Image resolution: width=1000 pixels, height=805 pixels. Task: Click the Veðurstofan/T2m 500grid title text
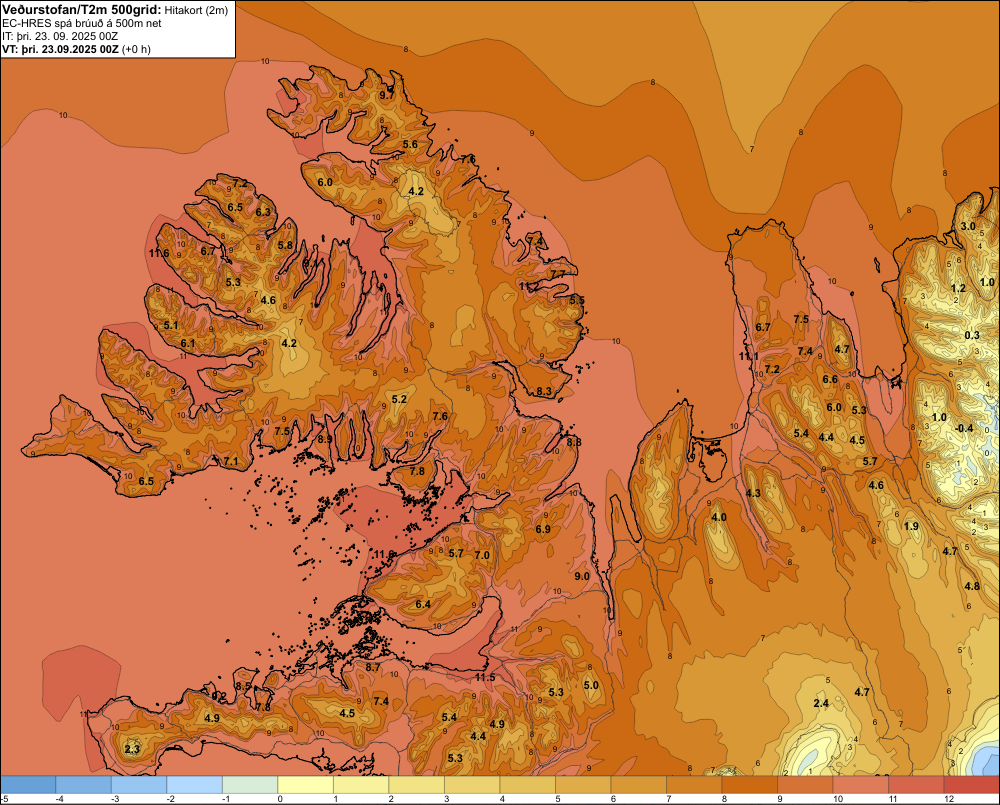(82, 10)
